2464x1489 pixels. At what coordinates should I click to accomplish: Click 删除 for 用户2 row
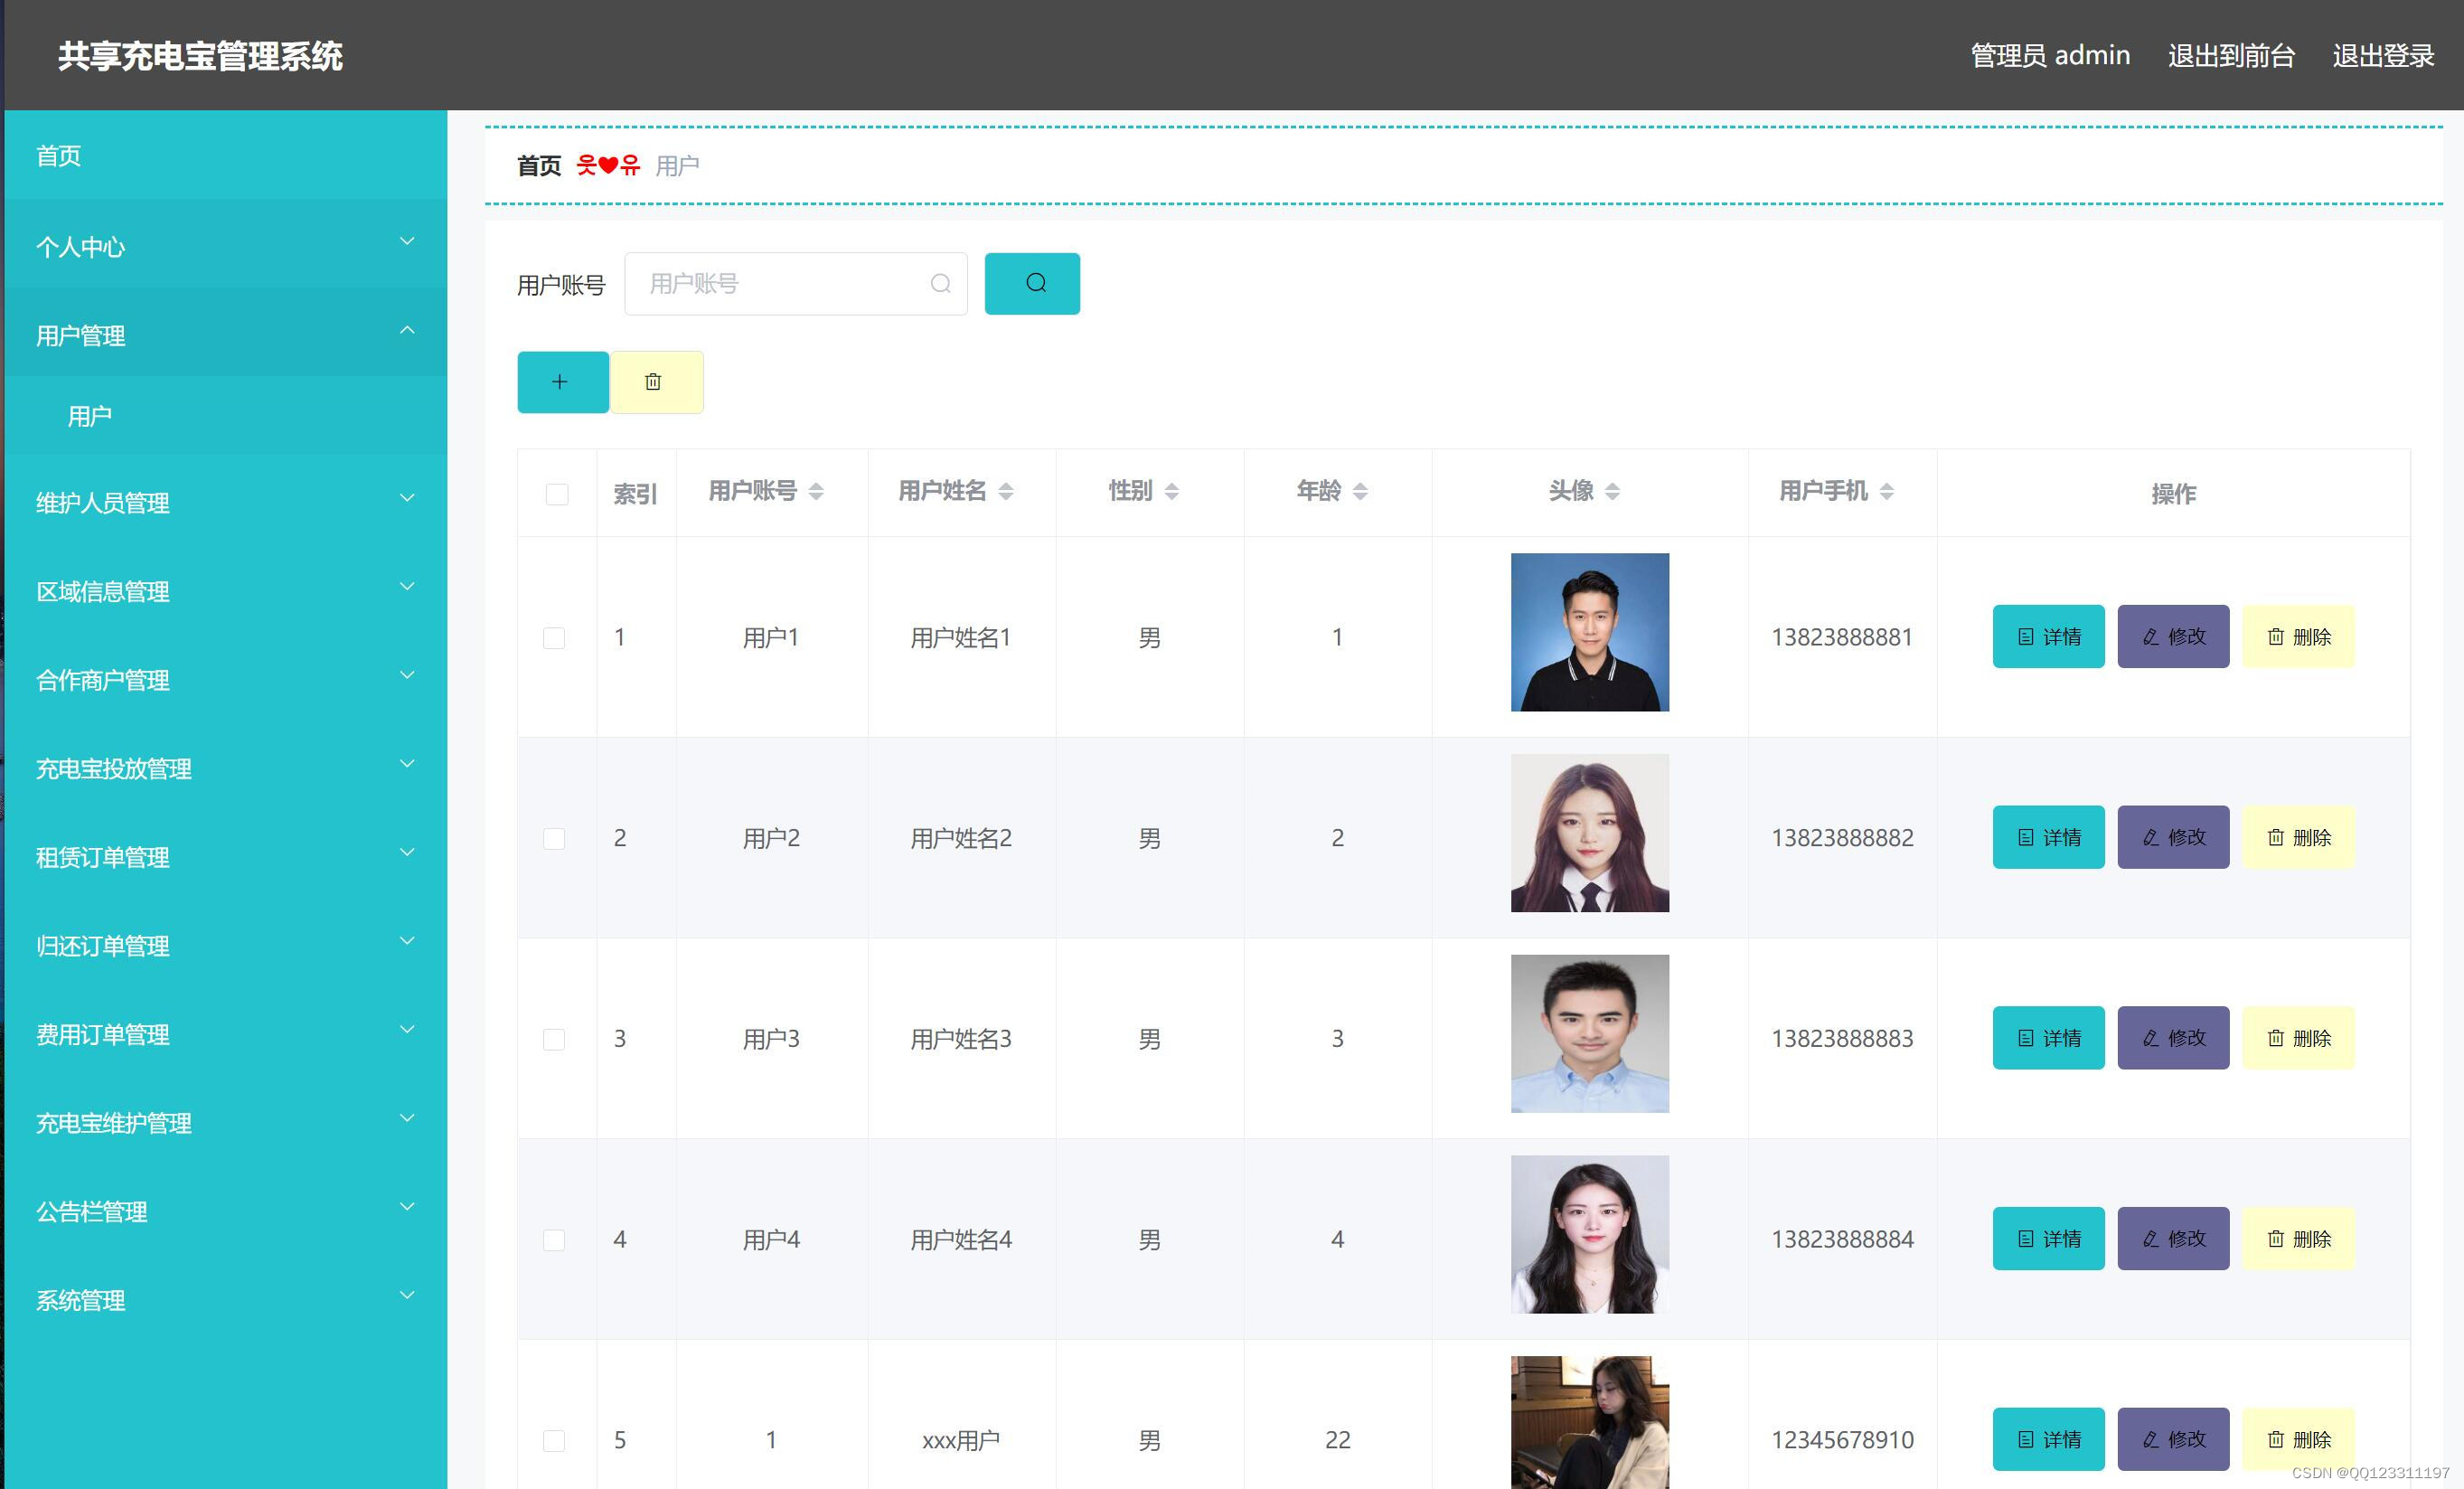pyautogui.click(x=2298, y=837)
